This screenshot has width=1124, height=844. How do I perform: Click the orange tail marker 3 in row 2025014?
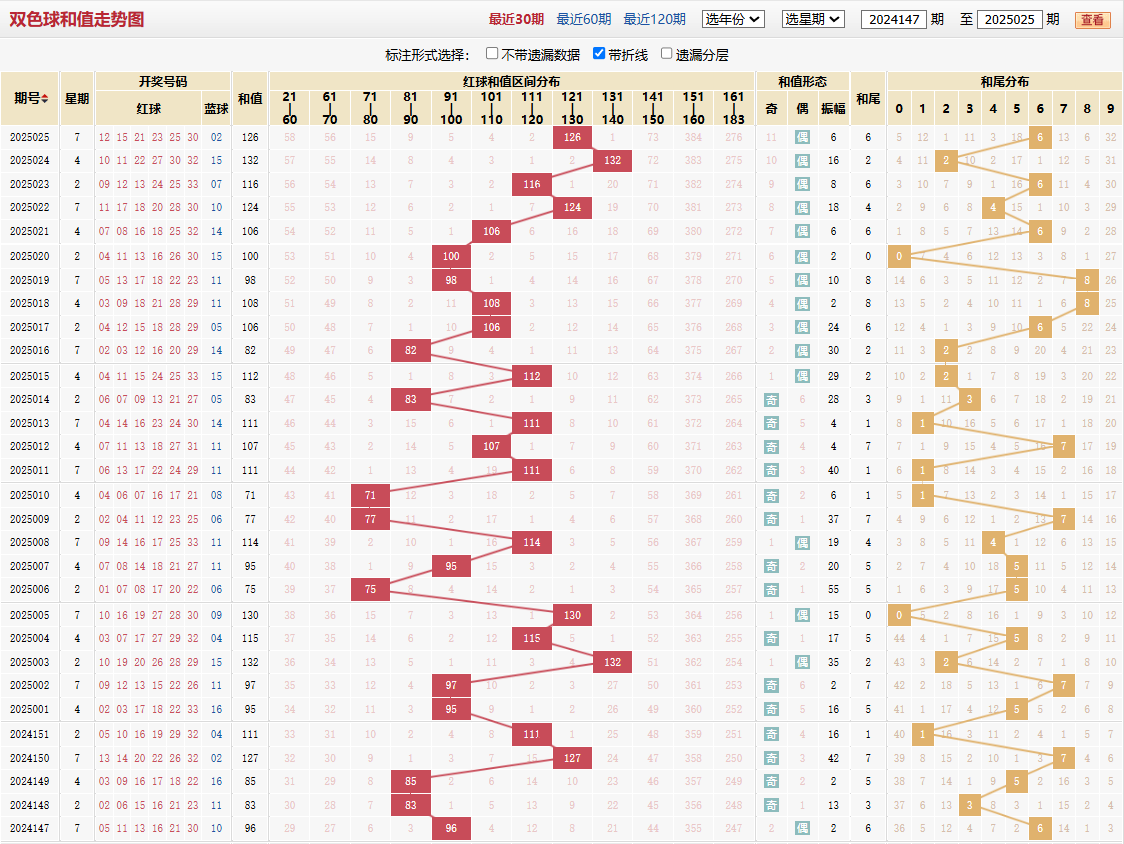(969, 399)
